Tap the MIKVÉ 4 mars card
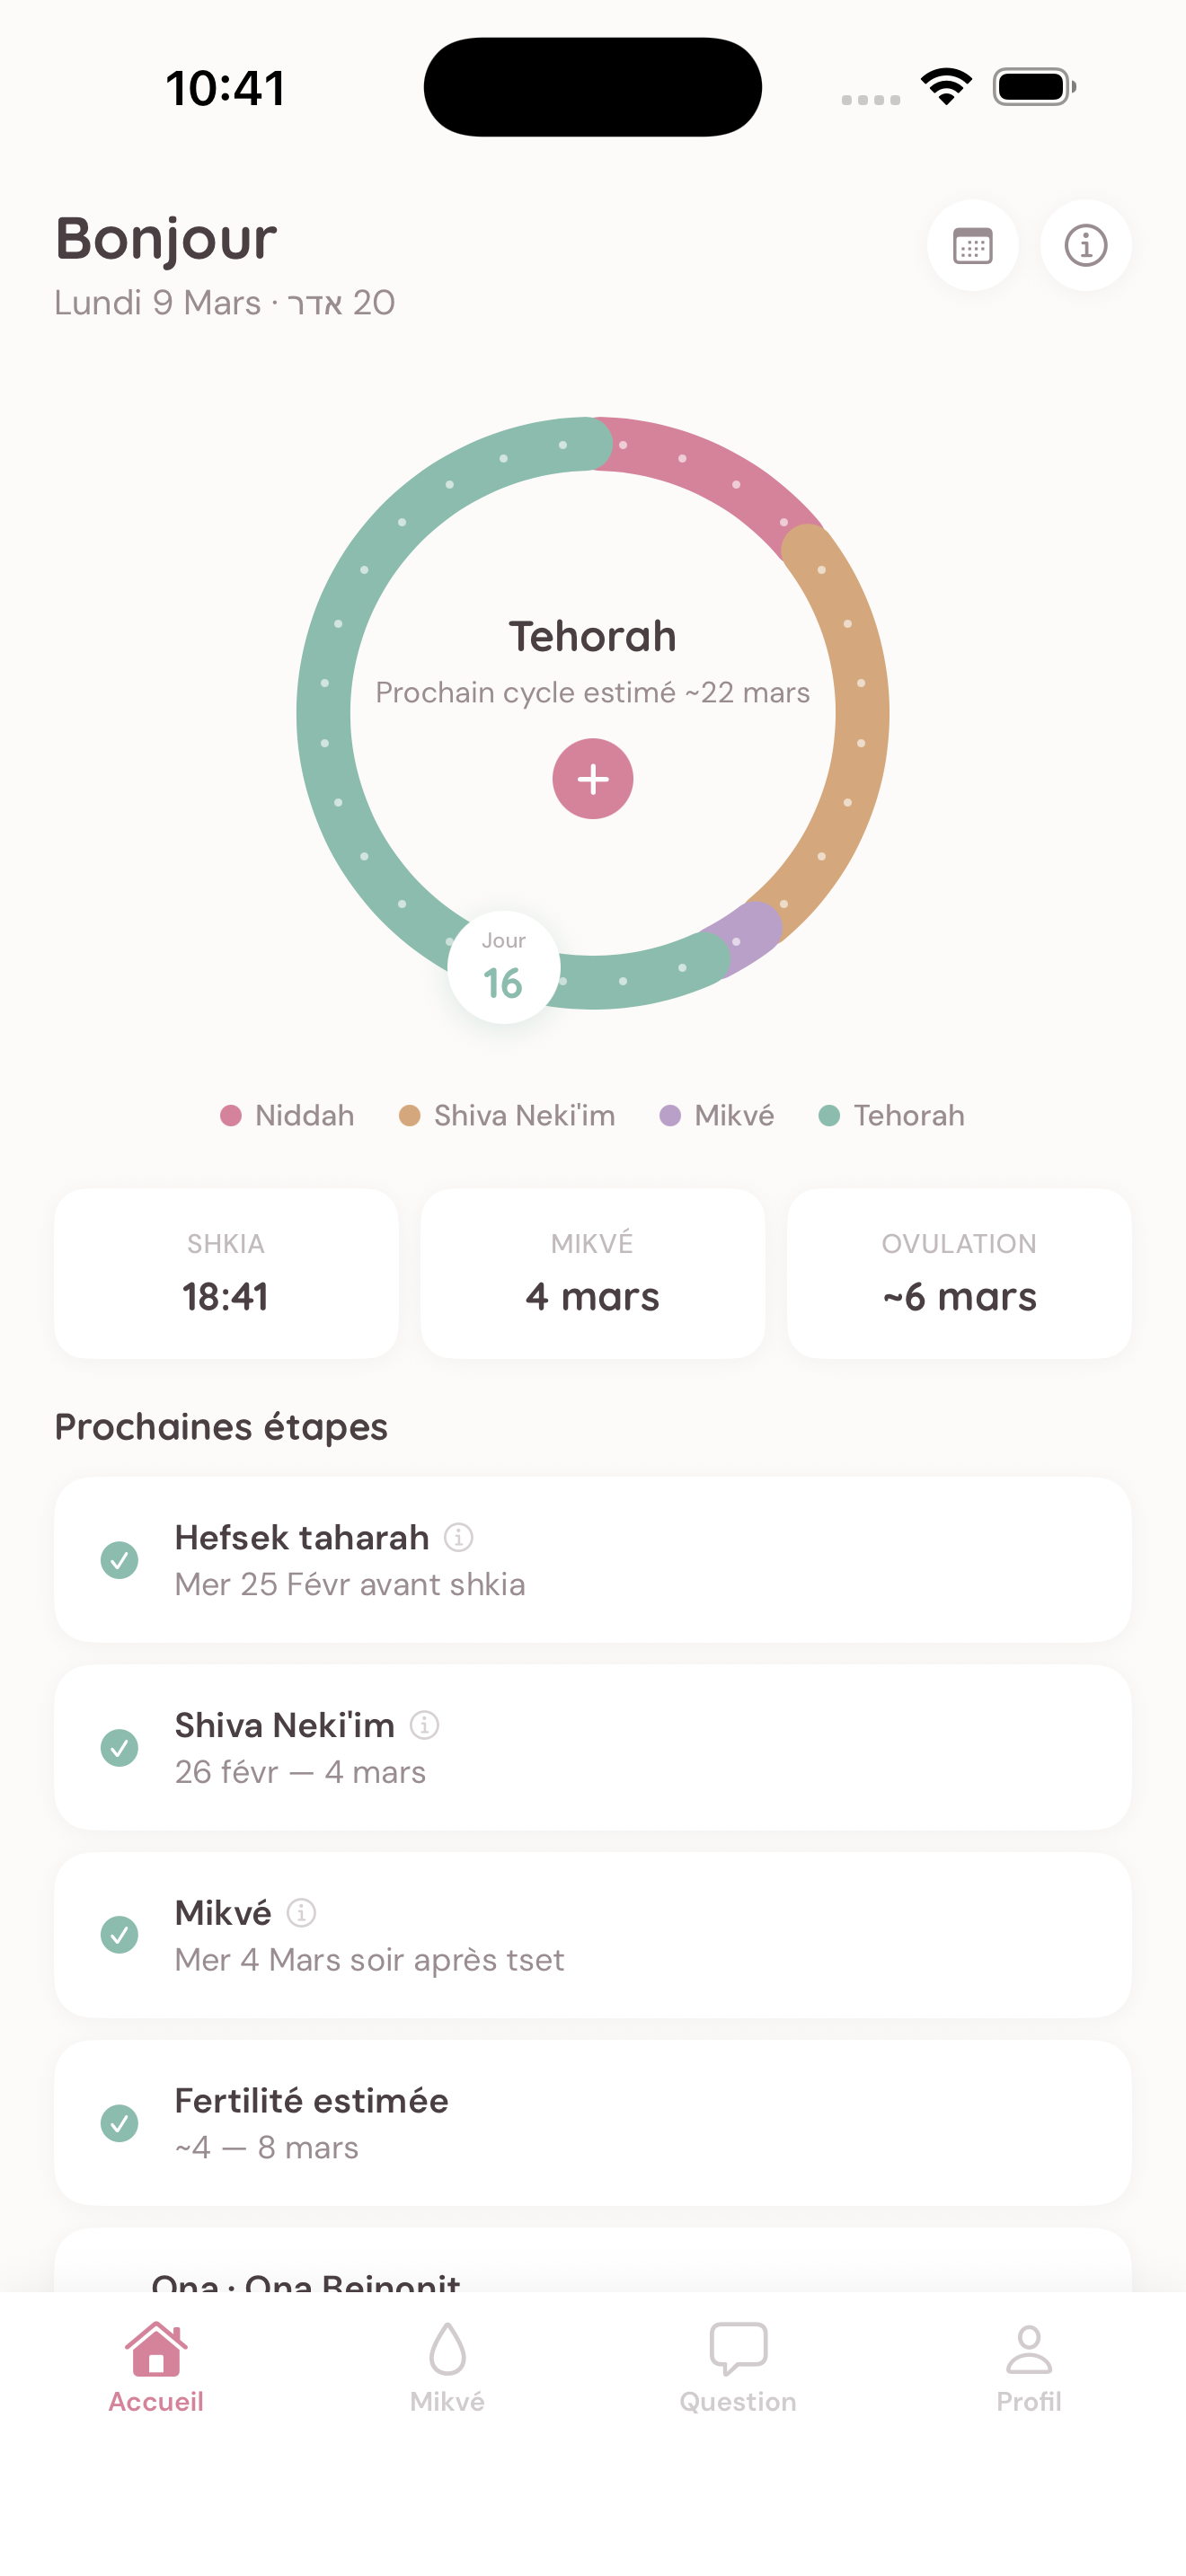The height and width of the screenshot is (2576, 1186). point(593,1273)
